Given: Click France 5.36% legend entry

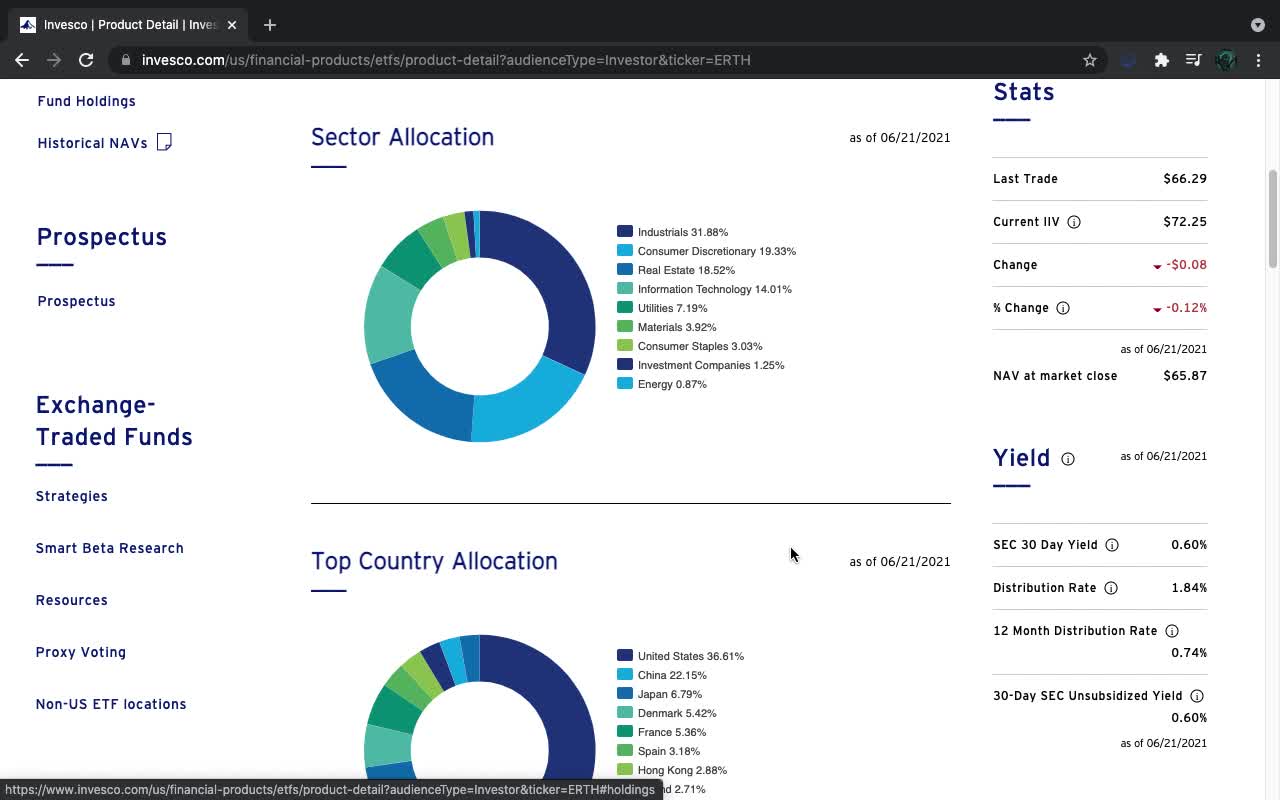Looking at the screenshot, I should click(x=662, y=732).
